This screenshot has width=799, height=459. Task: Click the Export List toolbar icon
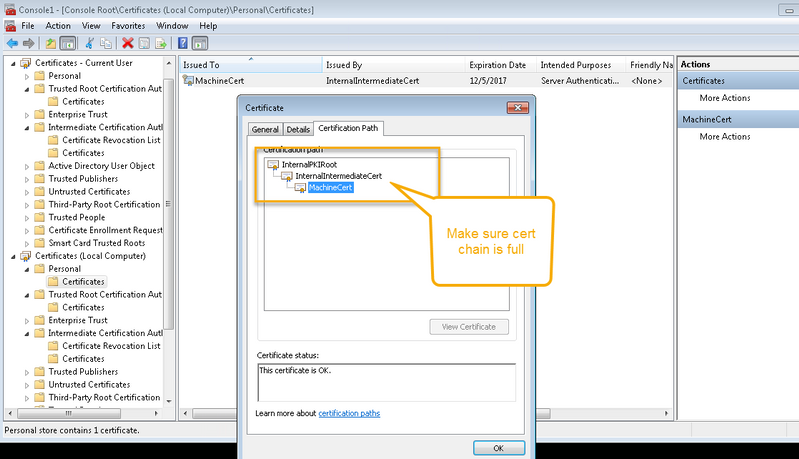(161, 43)
